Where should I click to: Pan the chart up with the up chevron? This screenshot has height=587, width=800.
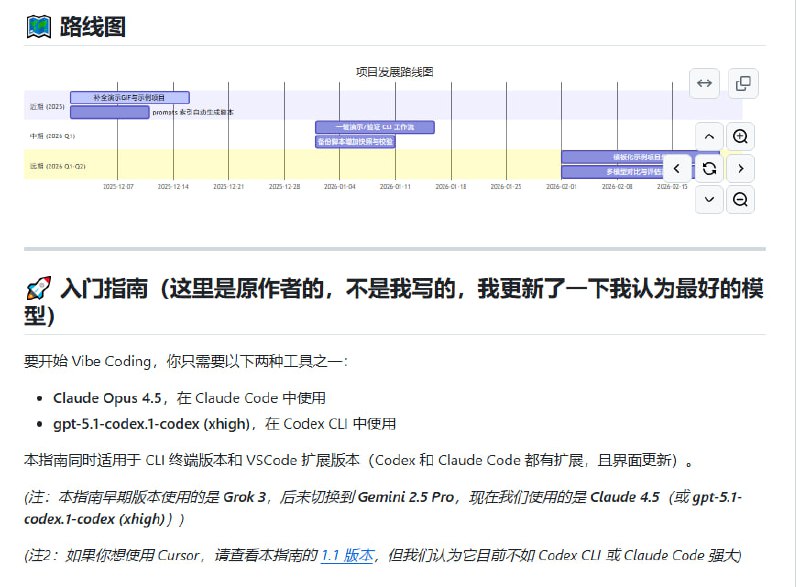(x=709, y=136)
